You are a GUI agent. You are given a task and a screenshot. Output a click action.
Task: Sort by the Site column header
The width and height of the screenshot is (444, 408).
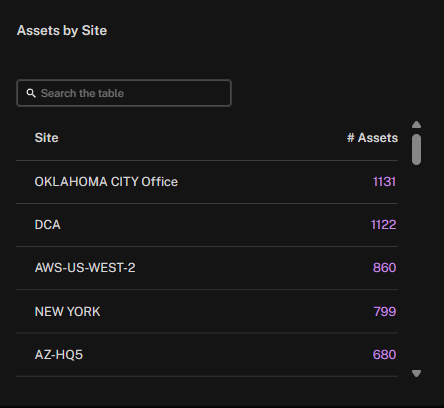click(x=46, y=138)
